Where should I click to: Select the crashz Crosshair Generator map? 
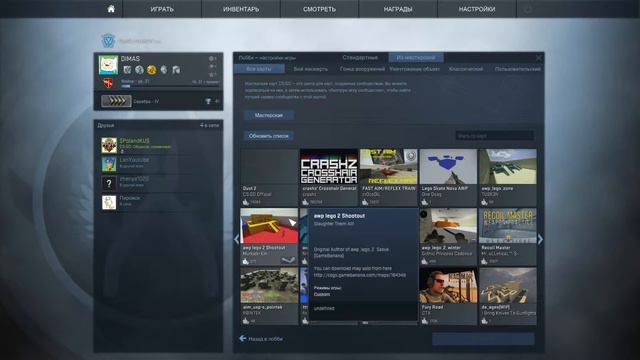pyautogui.click(x=329, y=178)
